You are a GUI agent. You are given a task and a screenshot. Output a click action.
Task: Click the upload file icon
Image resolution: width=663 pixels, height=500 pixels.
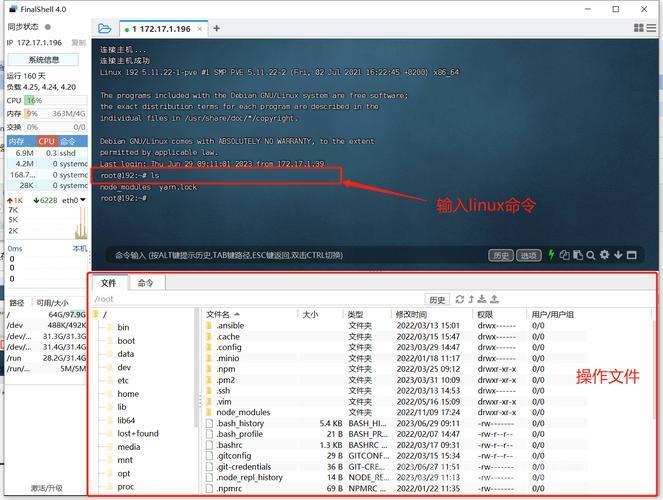(x=494, y=299)
